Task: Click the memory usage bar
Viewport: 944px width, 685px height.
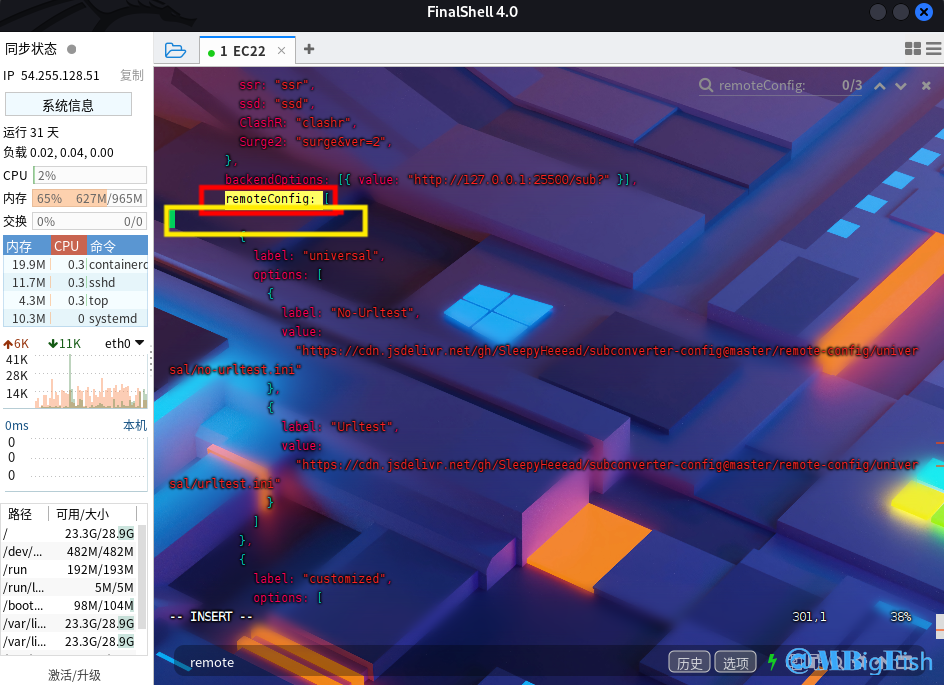Action: point(90,198)
